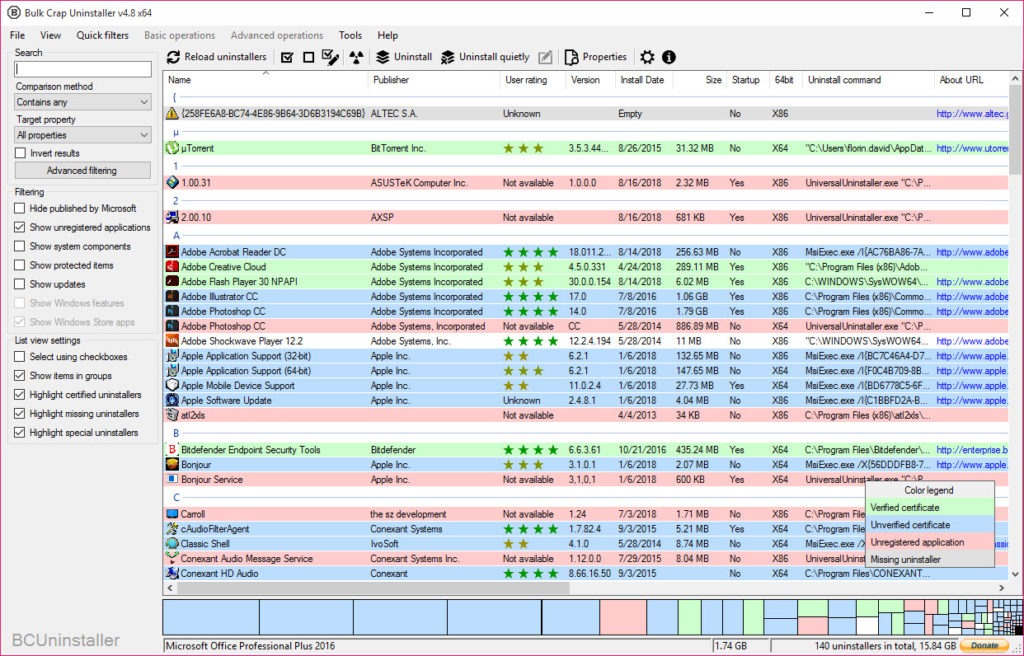
Task: Click the select all checkmark toolbar icon
Action: coord(287,57)
